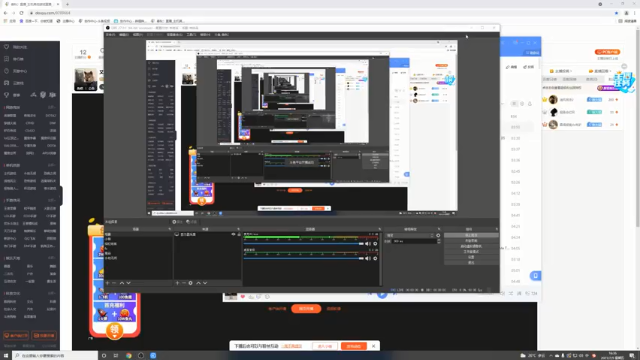
Task: Open a new Chrome tab
Action: pos(67,4)
